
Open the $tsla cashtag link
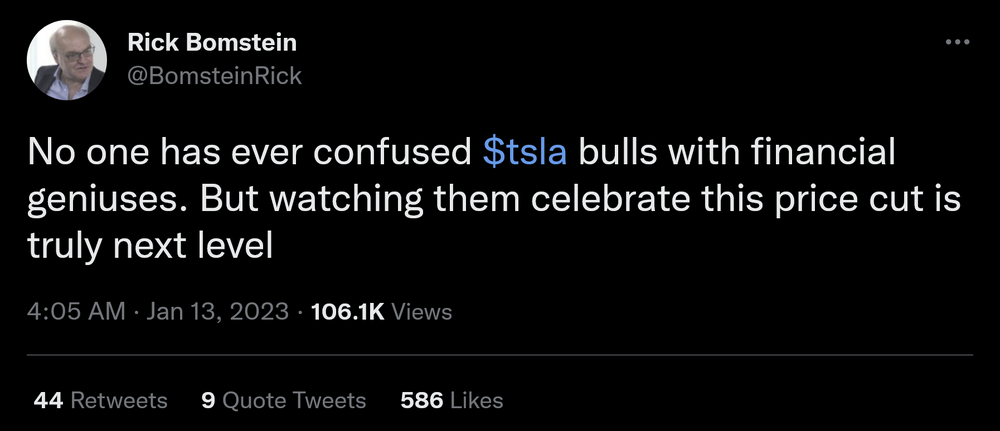click(x=525, y=153)
